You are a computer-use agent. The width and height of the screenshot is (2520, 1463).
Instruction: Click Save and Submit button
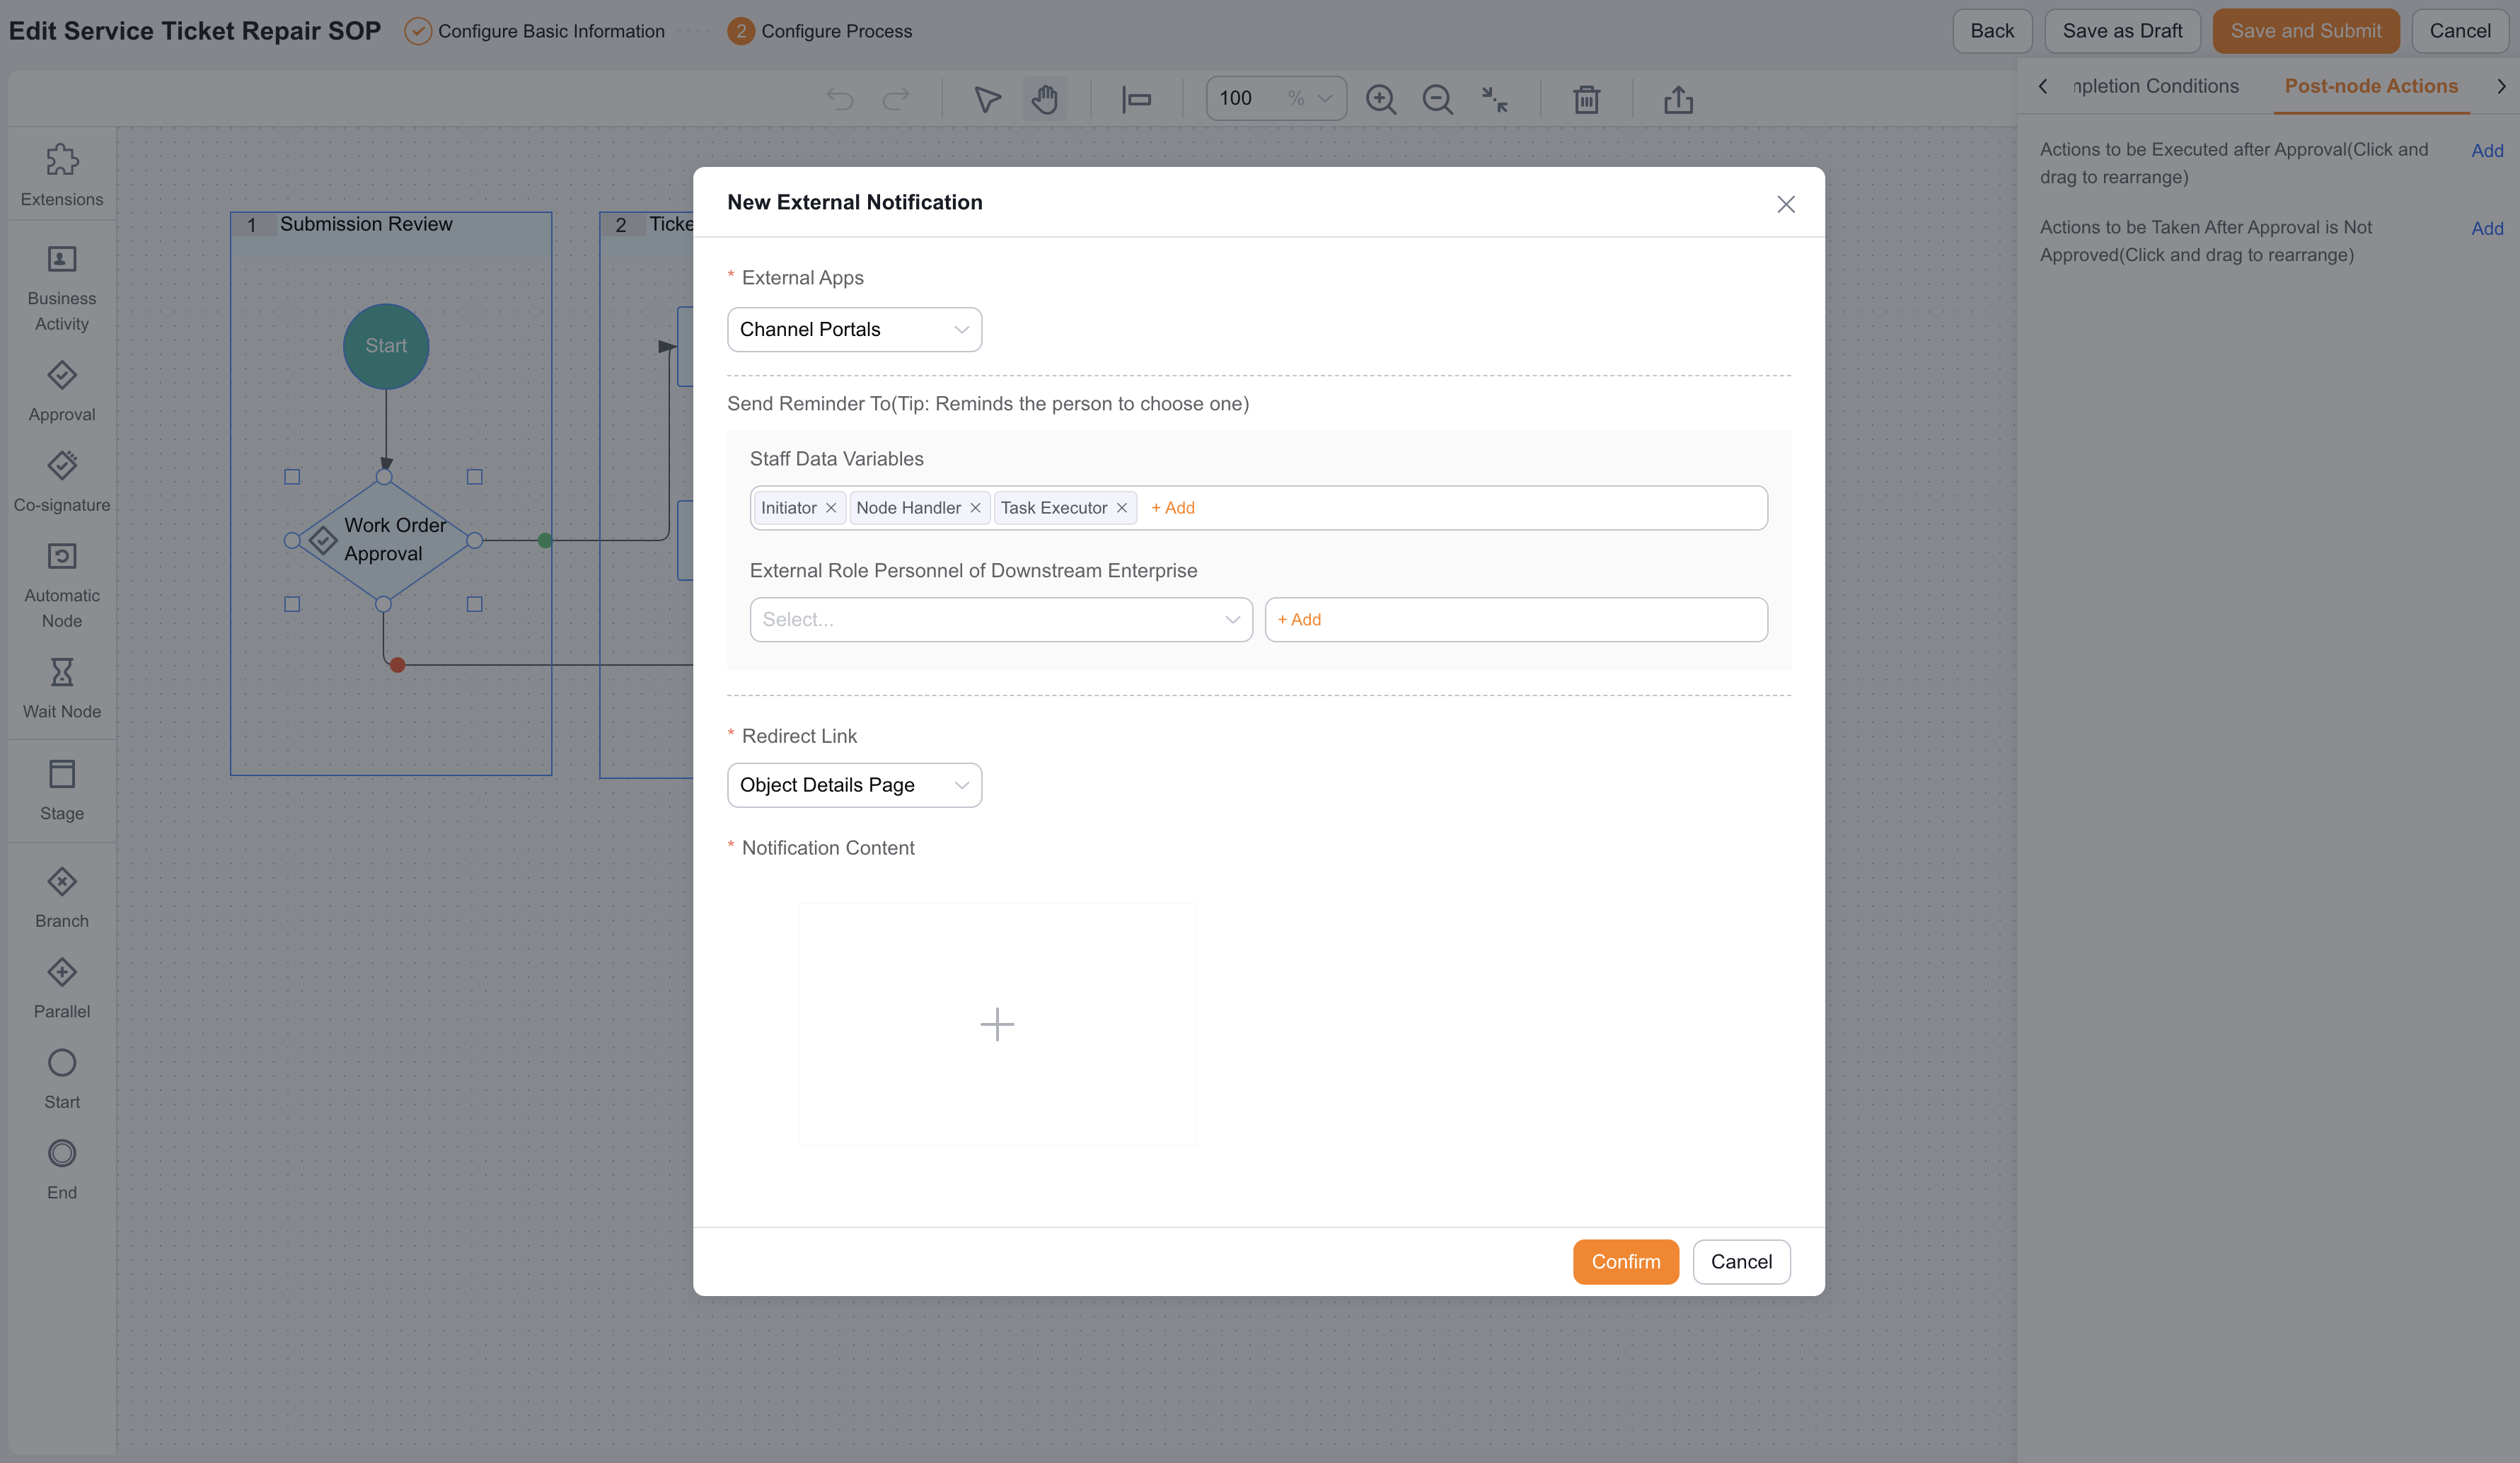[x=2306, y=31]
